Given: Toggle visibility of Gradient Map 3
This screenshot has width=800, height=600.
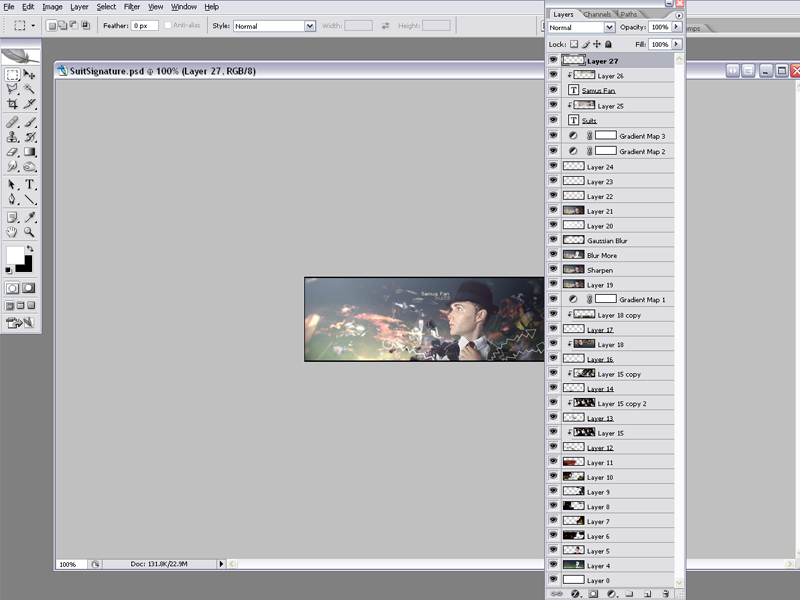Looking at the screenshot, I should tap(553, 136).
